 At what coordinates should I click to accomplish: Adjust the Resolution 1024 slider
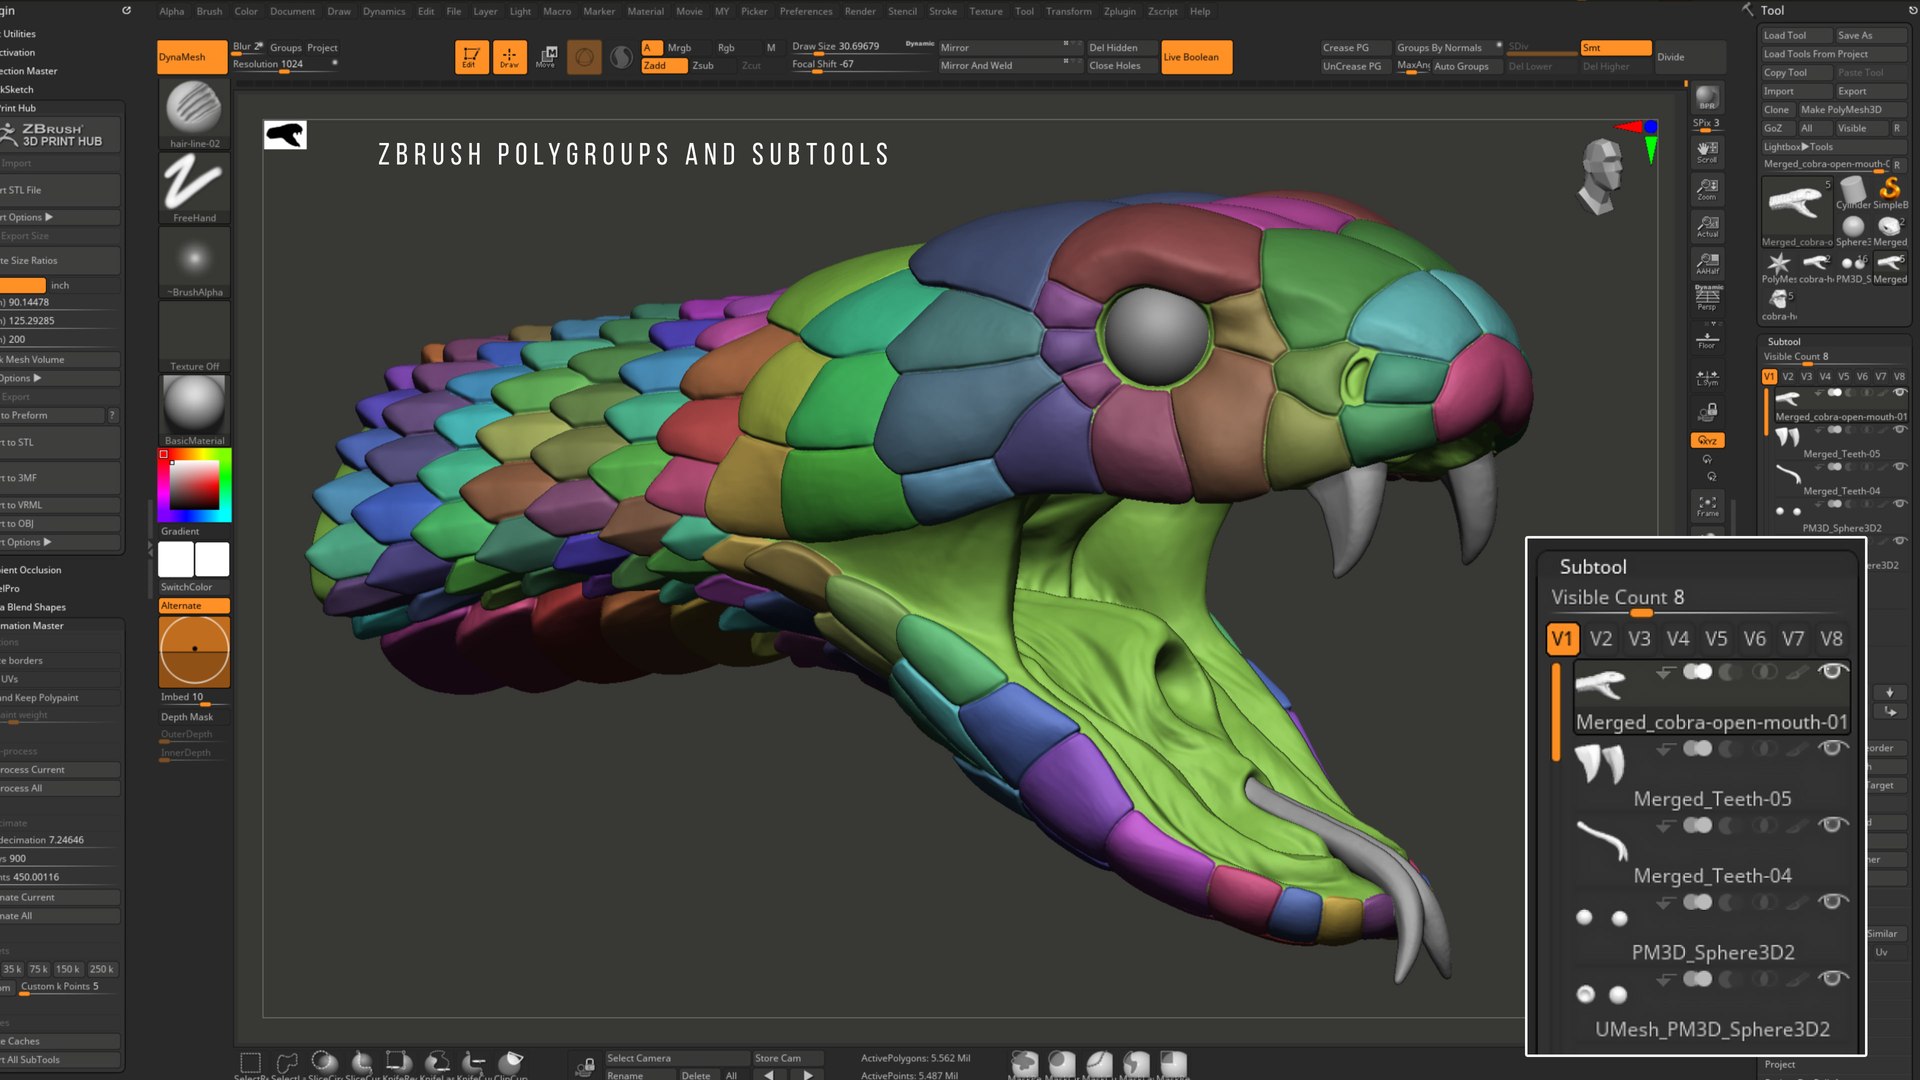pyautogui.click(x=284, y=65)
